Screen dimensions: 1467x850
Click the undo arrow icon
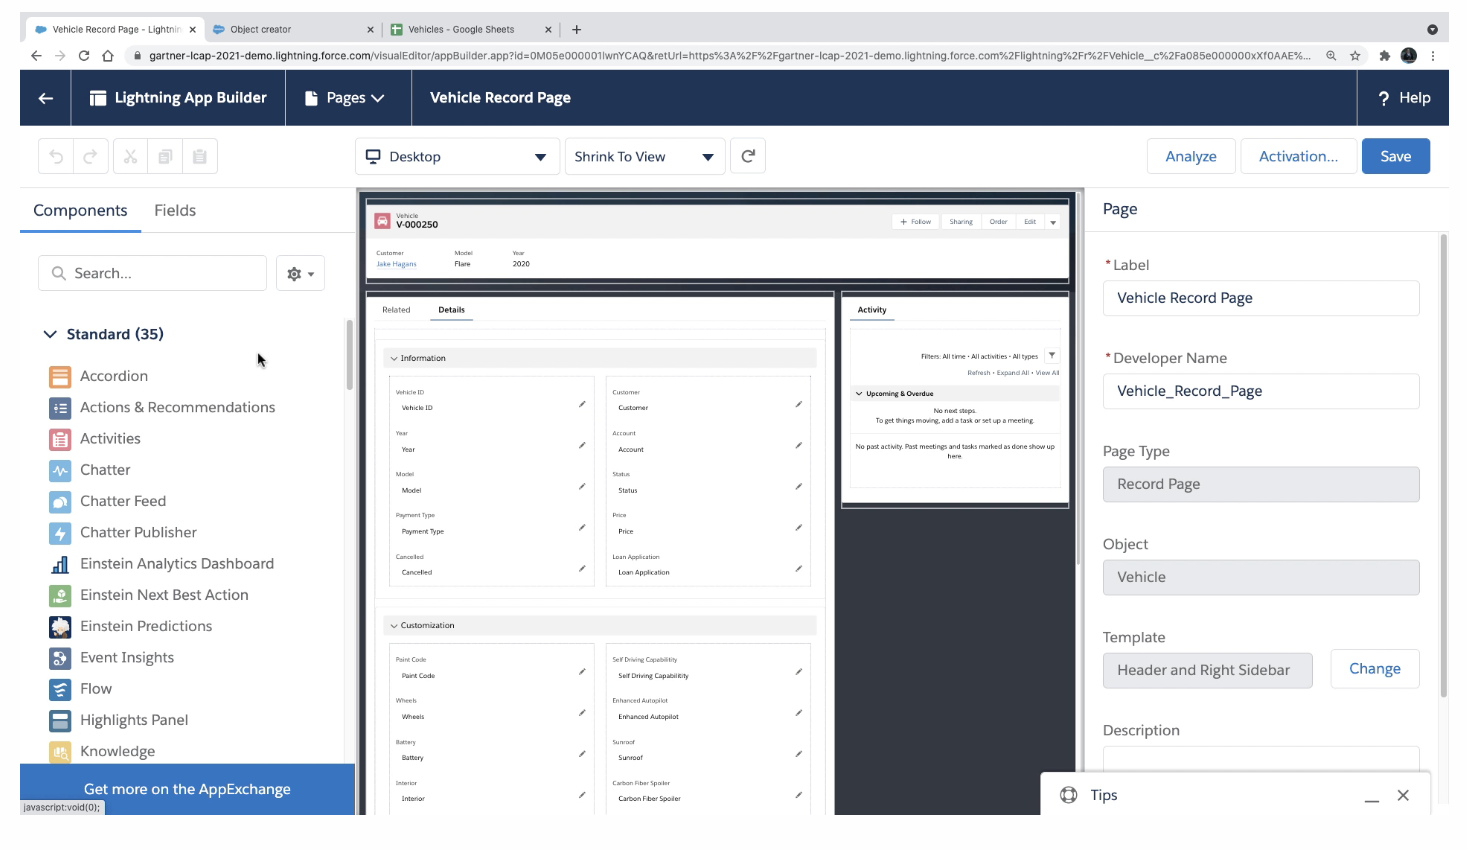(56, 157)
